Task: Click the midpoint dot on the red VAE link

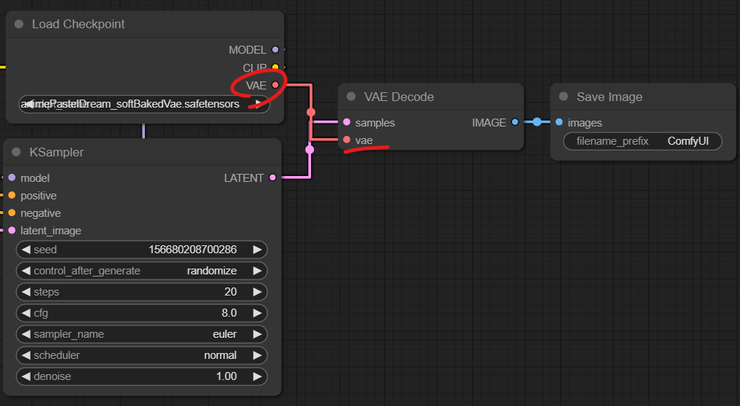Action: tap(311, 112)
